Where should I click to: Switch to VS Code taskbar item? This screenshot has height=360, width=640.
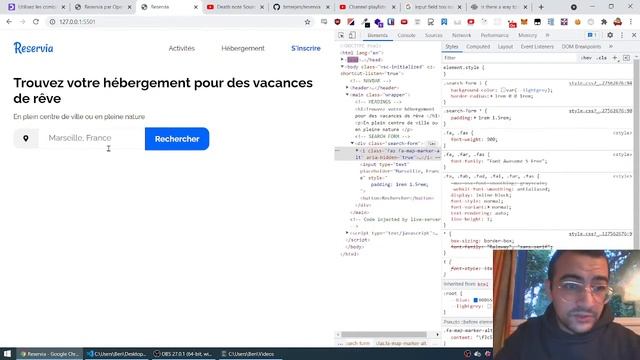(116, 354)
